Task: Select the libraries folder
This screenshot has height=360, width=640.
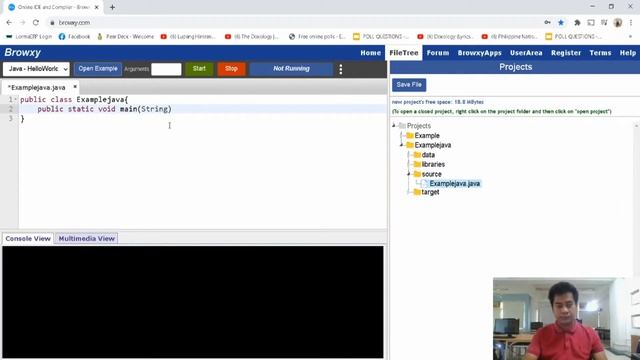Action: pos(433,164)
